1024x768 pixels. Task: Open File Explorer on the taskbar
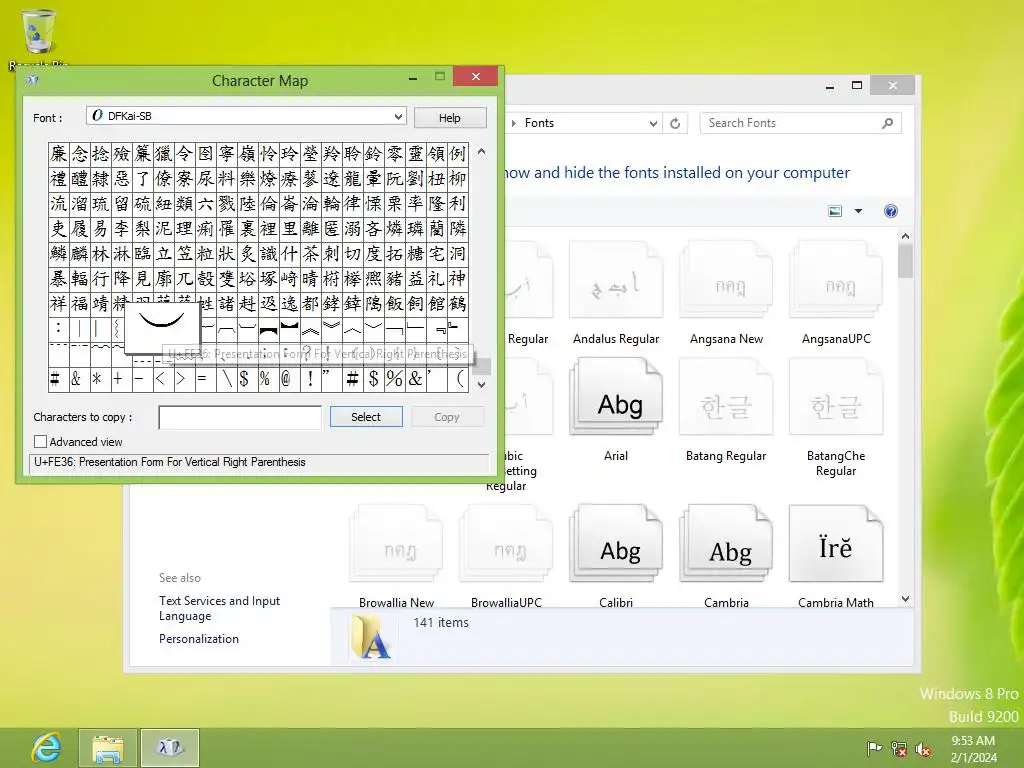tap(108, 748)
